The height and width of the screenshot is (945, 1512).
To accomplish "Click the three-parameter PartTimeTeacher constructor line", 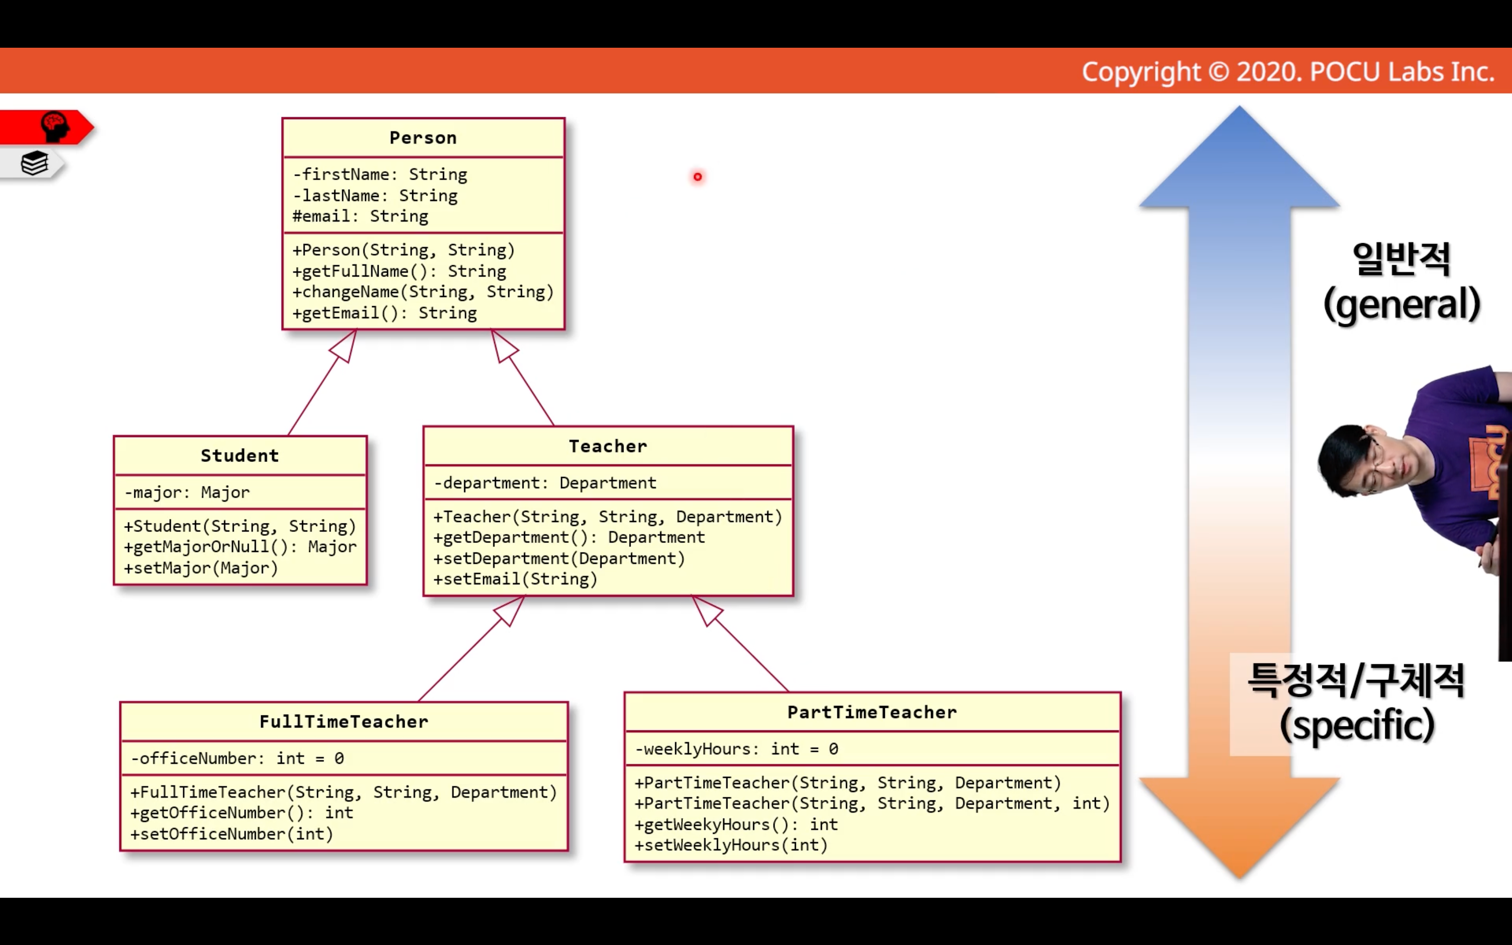I will point(848,783).
